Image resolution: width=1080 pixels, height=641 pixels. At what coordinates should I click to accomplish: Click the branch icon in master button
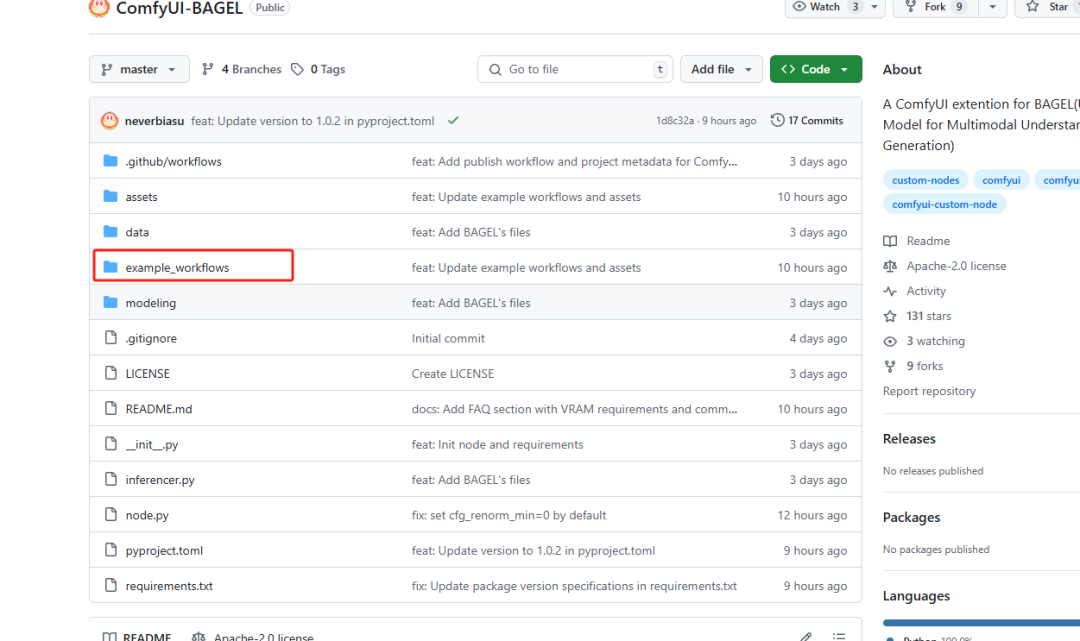point(107,70)
